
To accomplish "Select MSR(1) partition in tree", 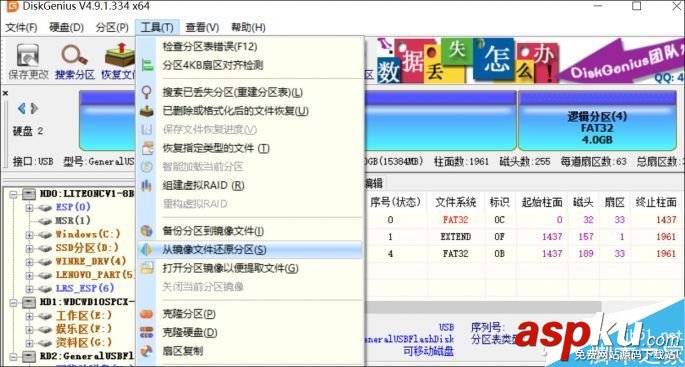I will (73, 221).
